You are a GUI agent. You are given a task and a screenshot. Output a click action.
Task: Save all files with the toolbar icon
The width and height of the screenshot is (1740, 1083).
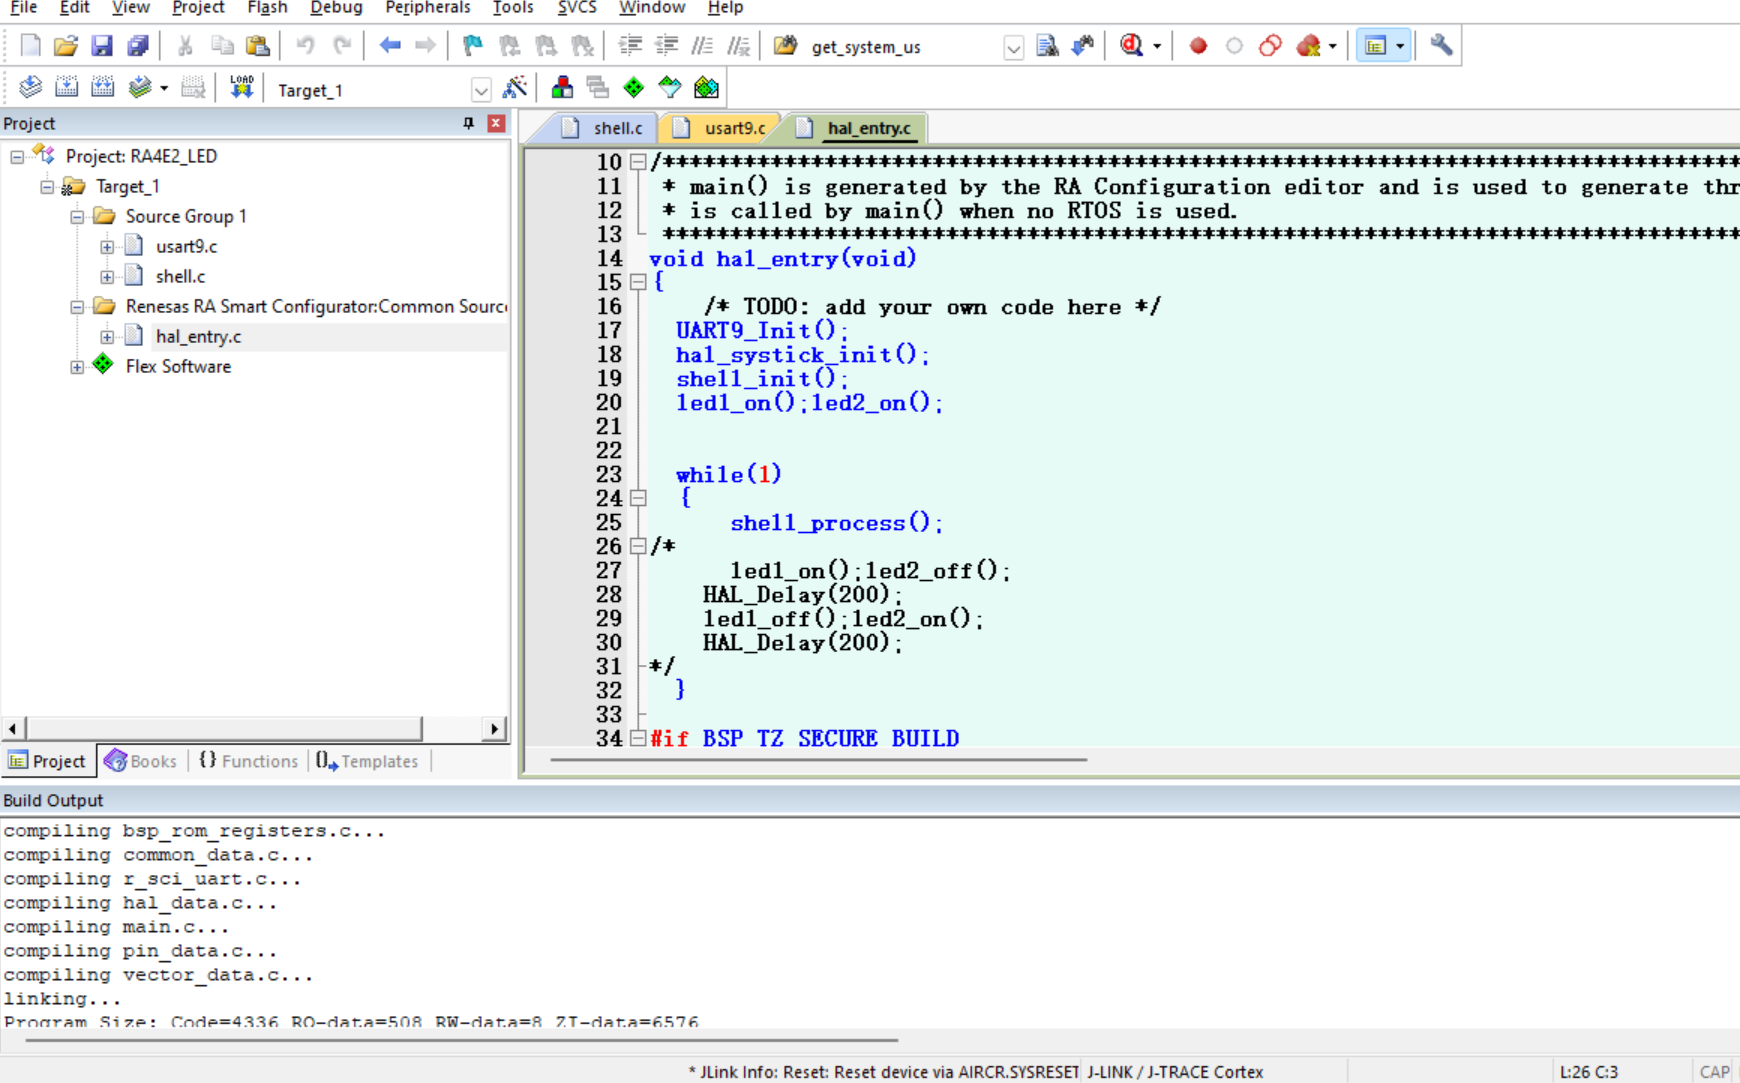[138, 46]
